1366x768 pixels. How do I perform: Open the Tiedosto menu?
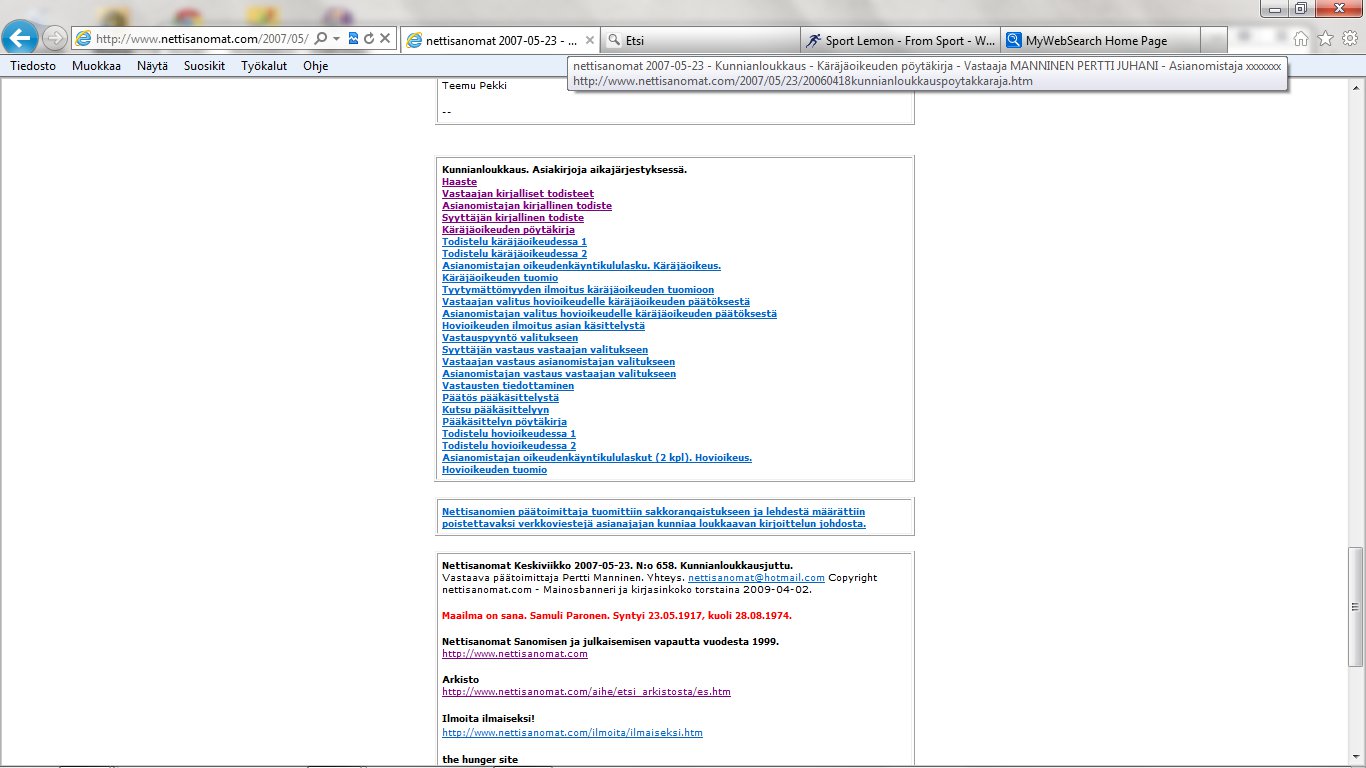click(x=33, y=66)
